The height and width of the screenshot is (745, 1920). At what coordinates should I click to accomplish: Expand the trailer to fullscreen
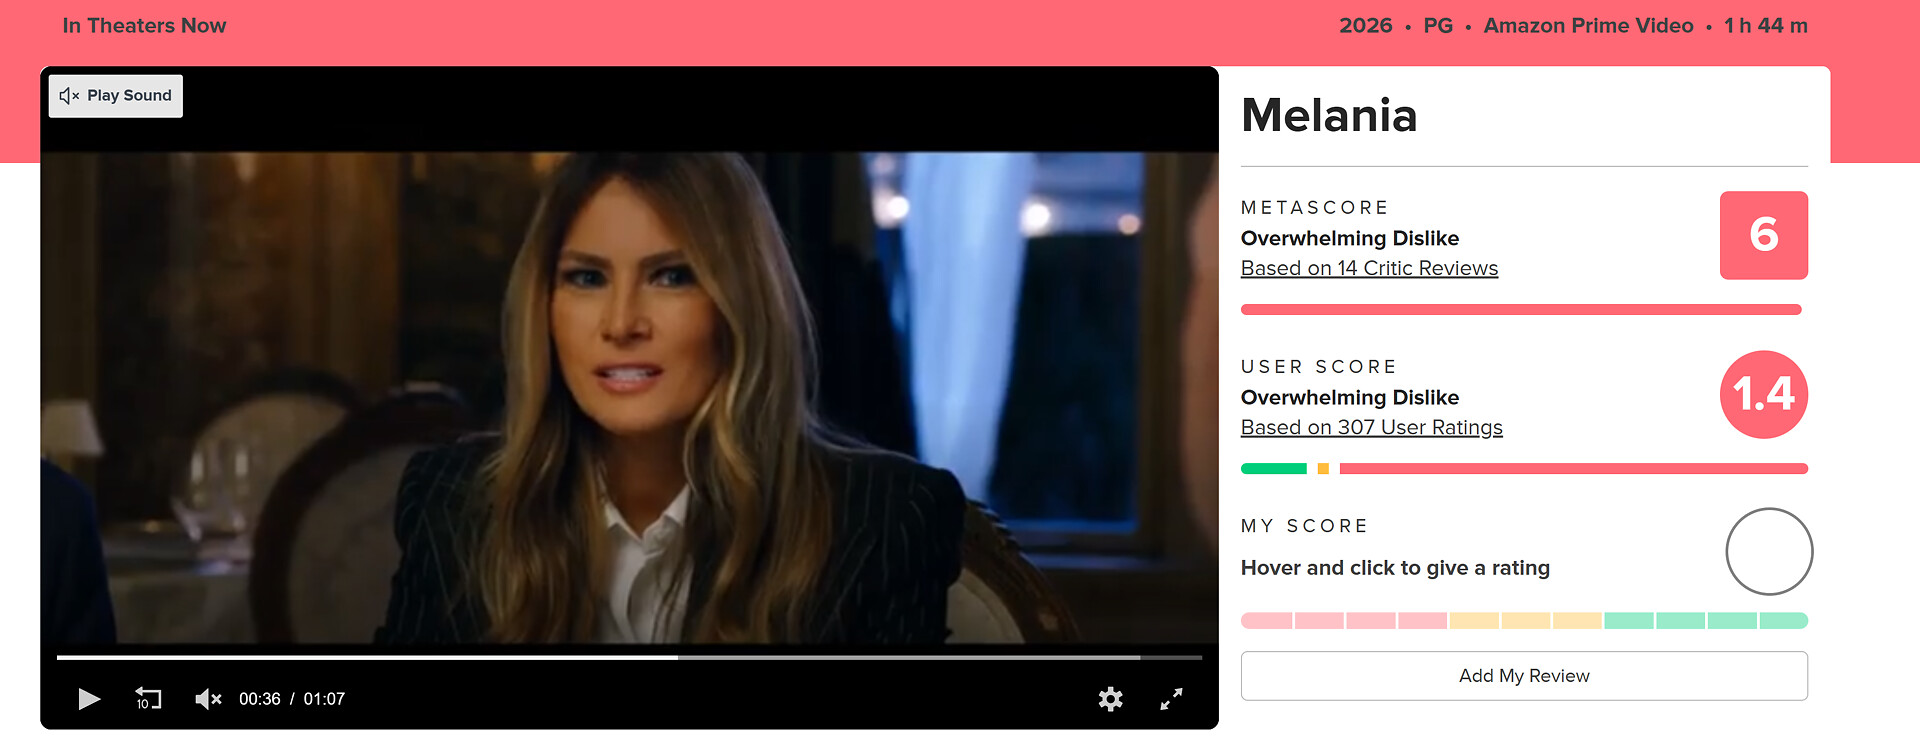pos(1171,699)
